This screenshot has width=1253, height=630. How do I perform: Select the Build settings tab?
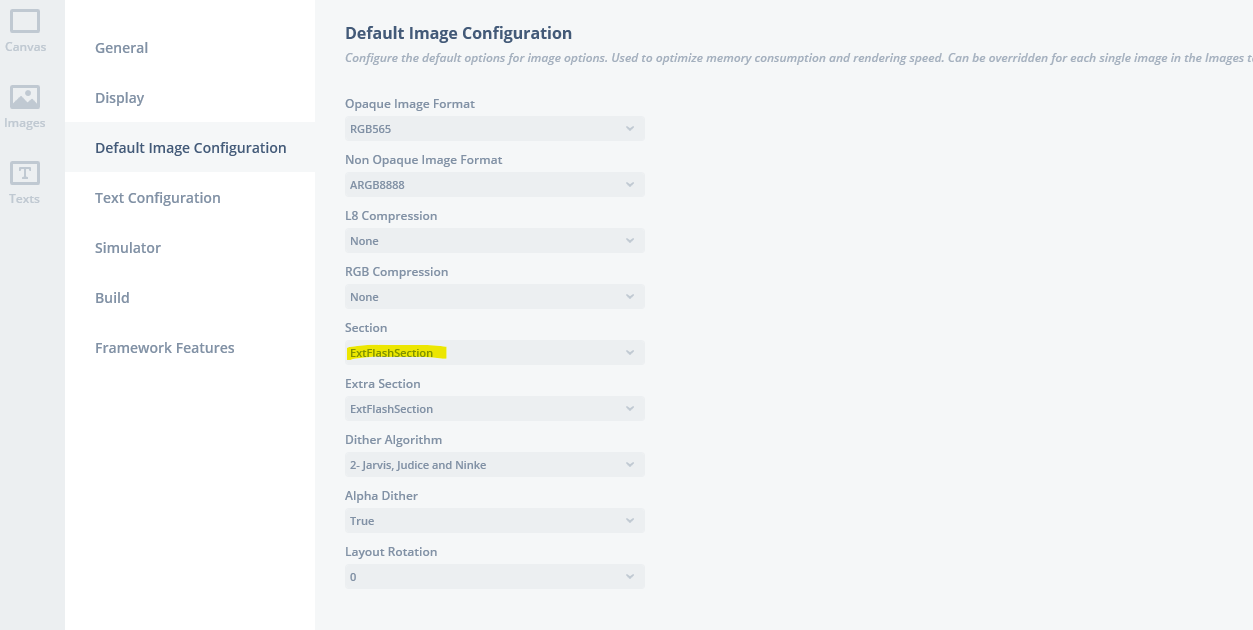[x=112, y=298]
